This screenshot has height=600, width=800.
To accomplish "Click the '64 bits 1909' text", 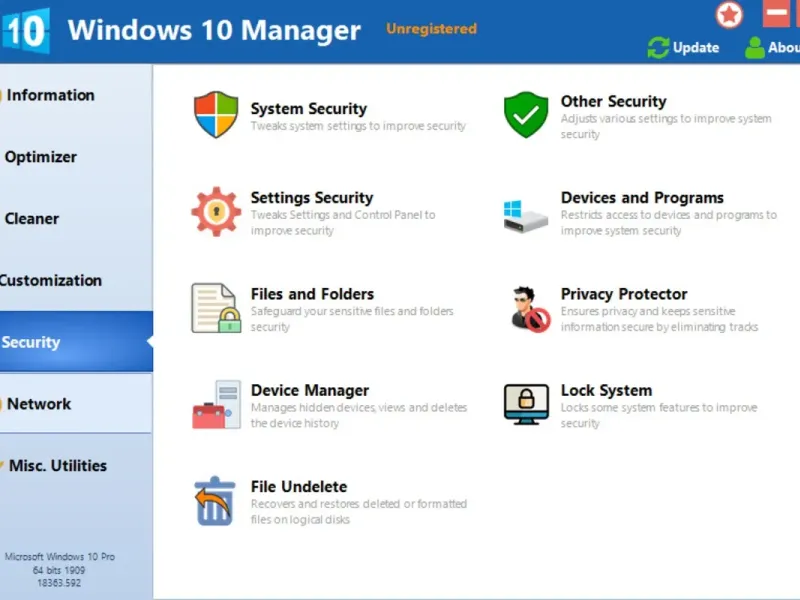I will (x=59, y=570).
